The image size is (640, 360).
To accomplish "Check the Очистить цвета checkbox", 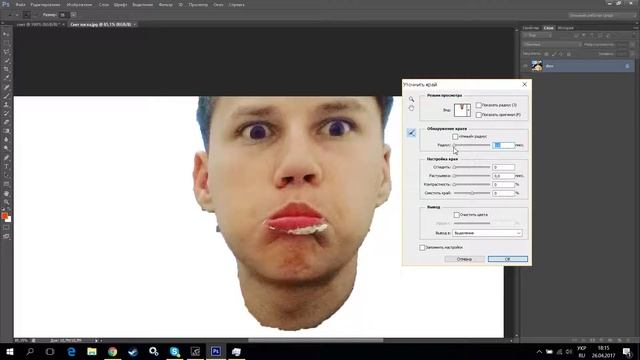I will [457, 215].
